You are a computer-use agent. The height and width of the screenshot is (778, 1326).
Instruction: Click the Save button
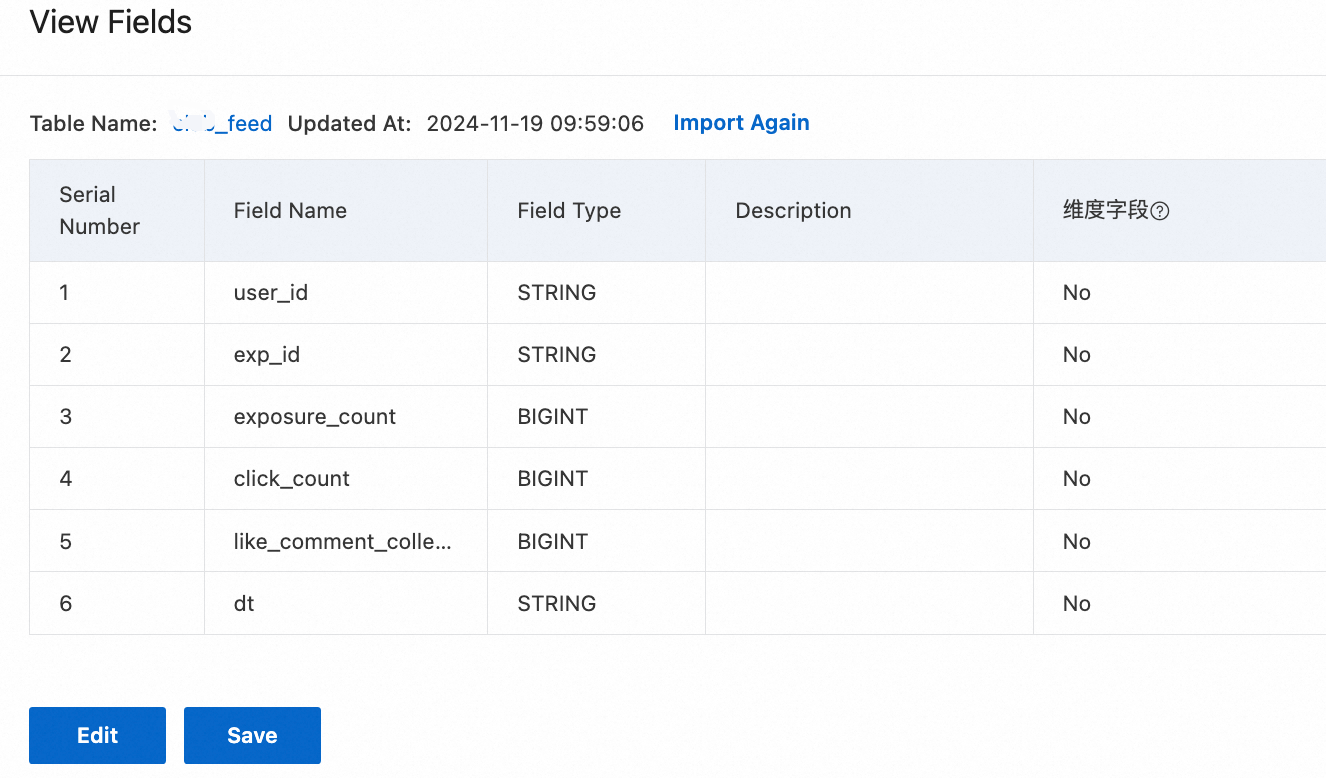252,735
